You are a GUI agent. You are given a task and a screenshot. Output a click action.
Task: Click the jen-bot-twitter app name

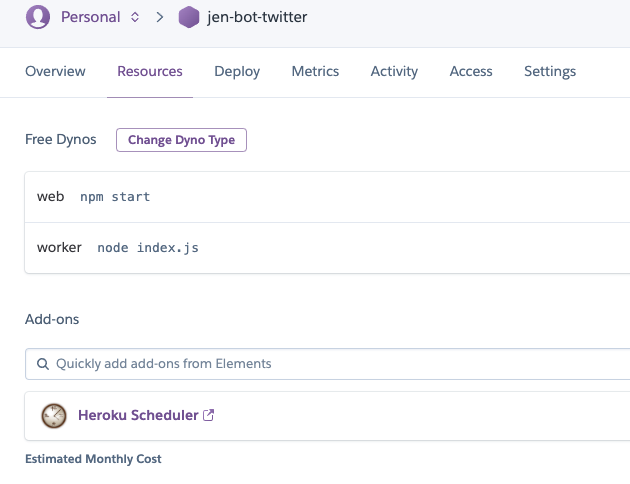tap(257, 17)
